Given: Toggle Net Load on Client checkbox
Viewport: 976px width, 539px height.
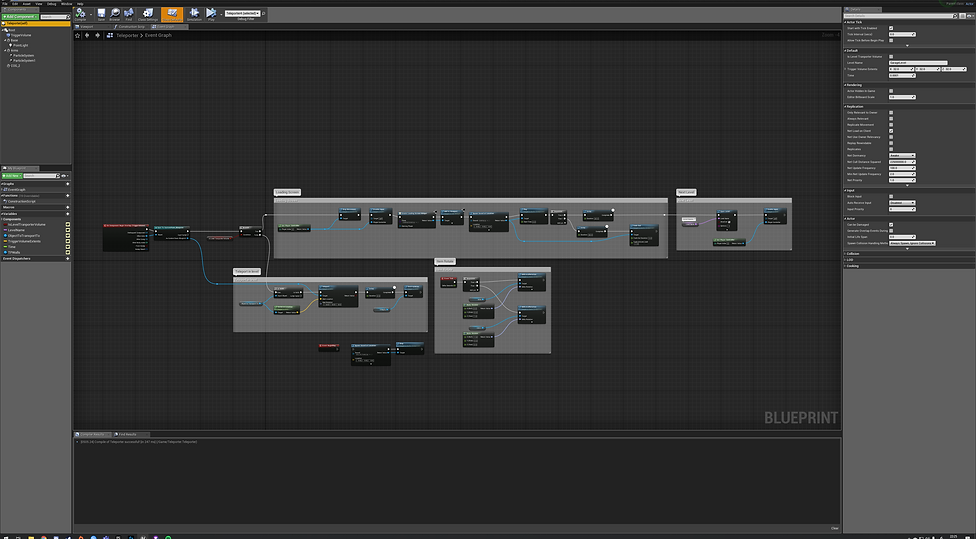Looking at the screenshot, I should click(x=891, y=131).
